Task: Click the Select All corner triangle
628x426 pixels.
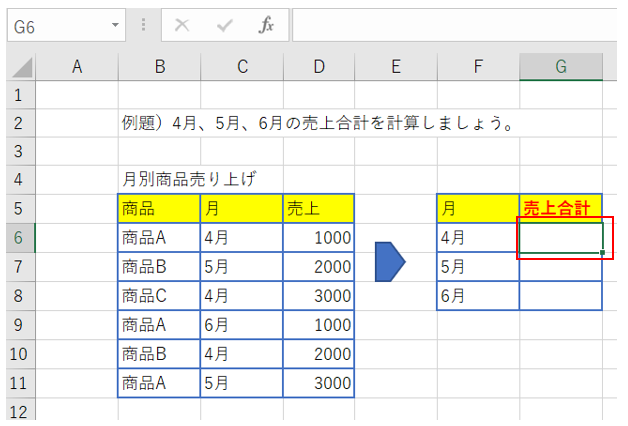Action: click(21, 68)
